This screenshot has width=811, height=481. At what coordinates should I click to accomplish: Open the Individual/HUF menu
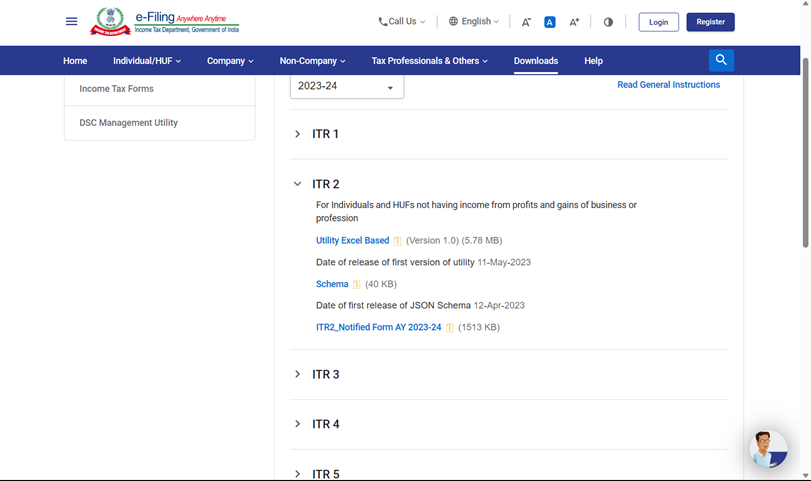(147, 61)
